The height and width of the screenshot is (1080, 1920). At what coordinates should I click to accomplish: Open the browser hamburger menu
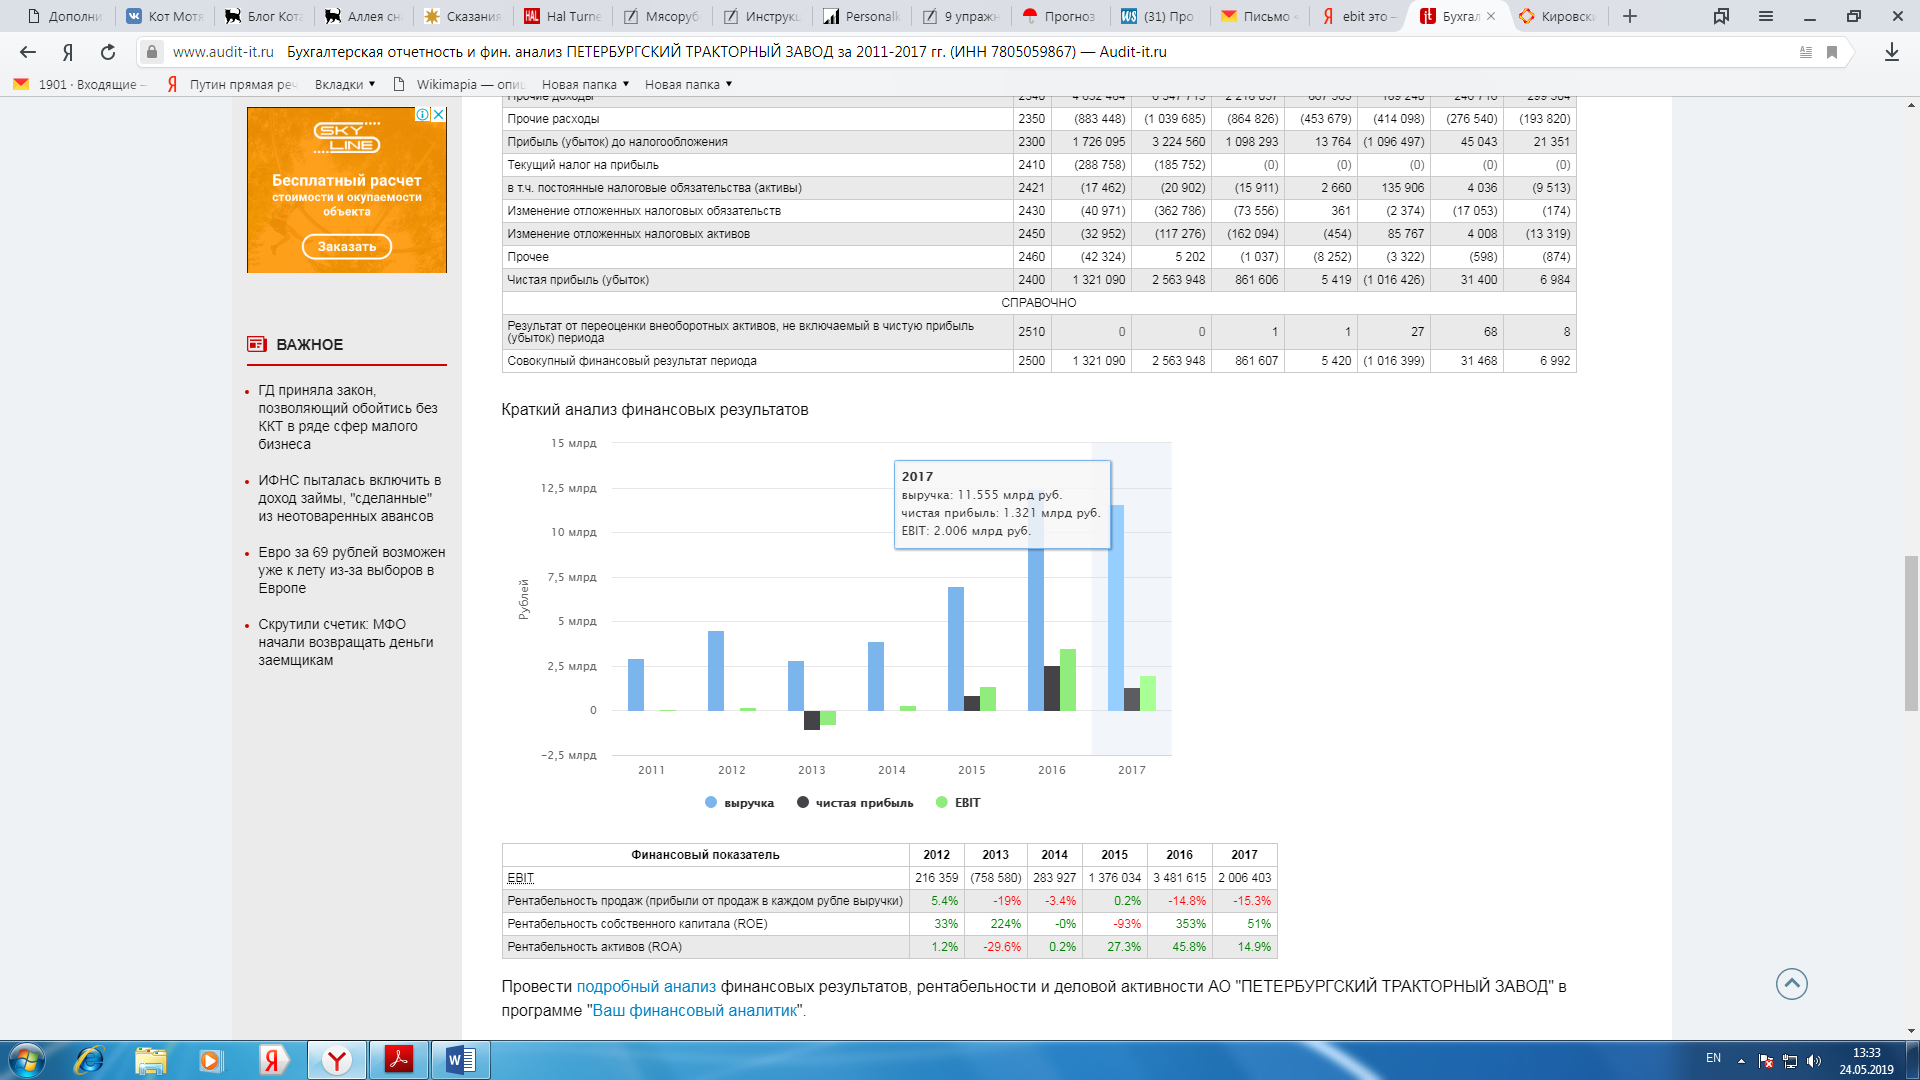pyautogui.click(x=1766, y=16)
